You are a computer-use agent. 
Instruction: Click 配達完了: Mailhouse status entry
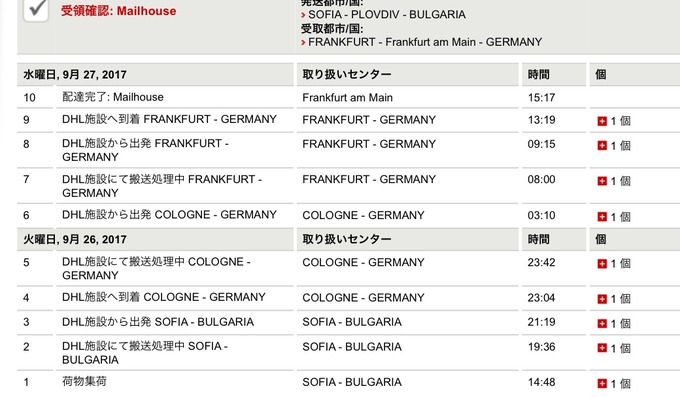pos(113,97)
